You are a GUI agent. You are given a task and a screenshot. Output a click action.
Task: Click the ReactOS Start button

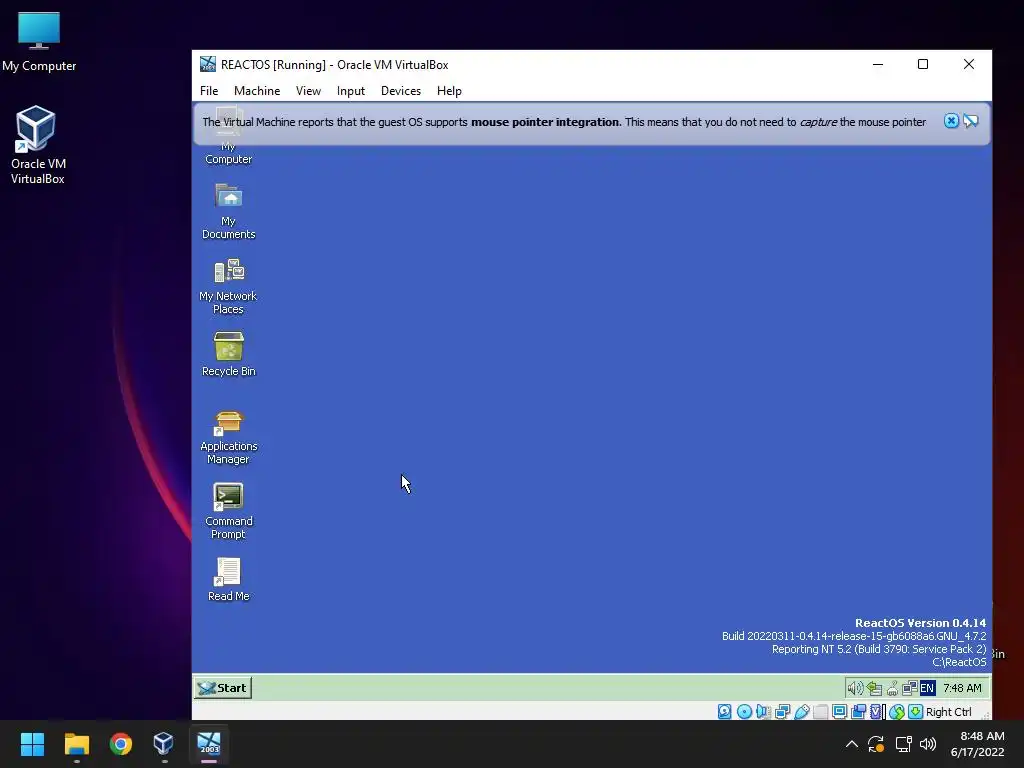pos(223,688)
